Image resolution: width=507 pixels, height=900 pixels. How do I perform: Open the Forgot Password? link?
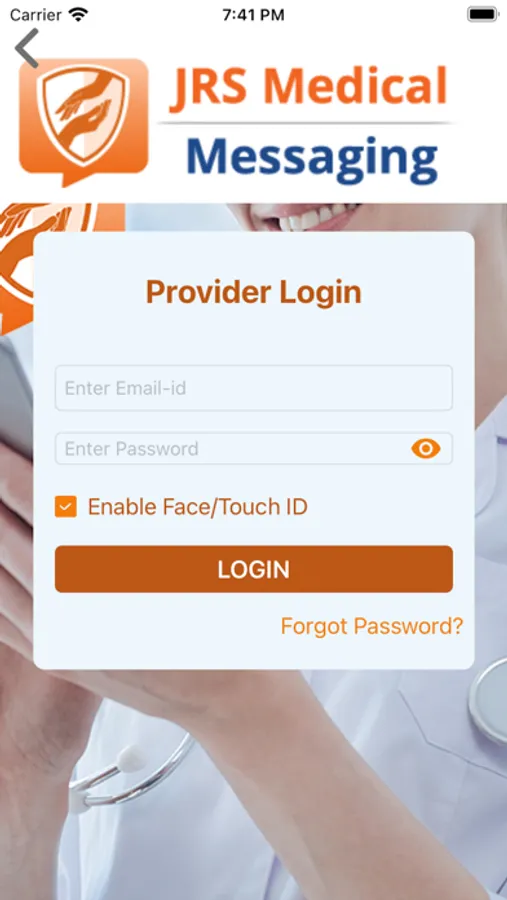click(x=371, y=626)
